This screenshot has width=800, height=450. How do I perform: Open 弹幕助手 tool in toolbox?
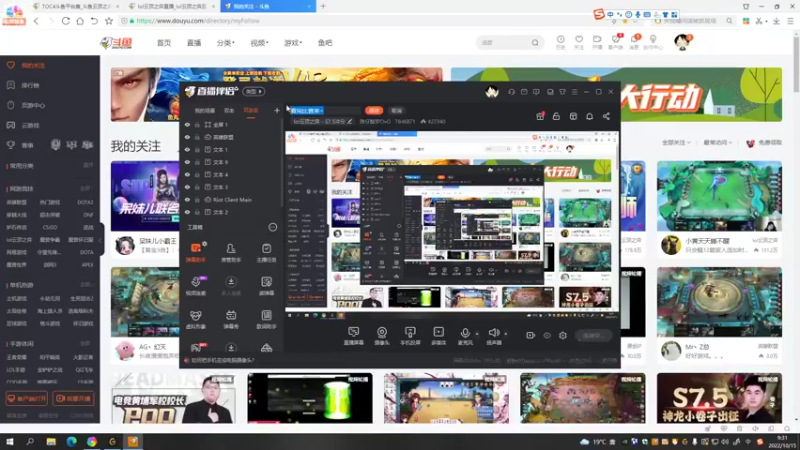(196, 253)
